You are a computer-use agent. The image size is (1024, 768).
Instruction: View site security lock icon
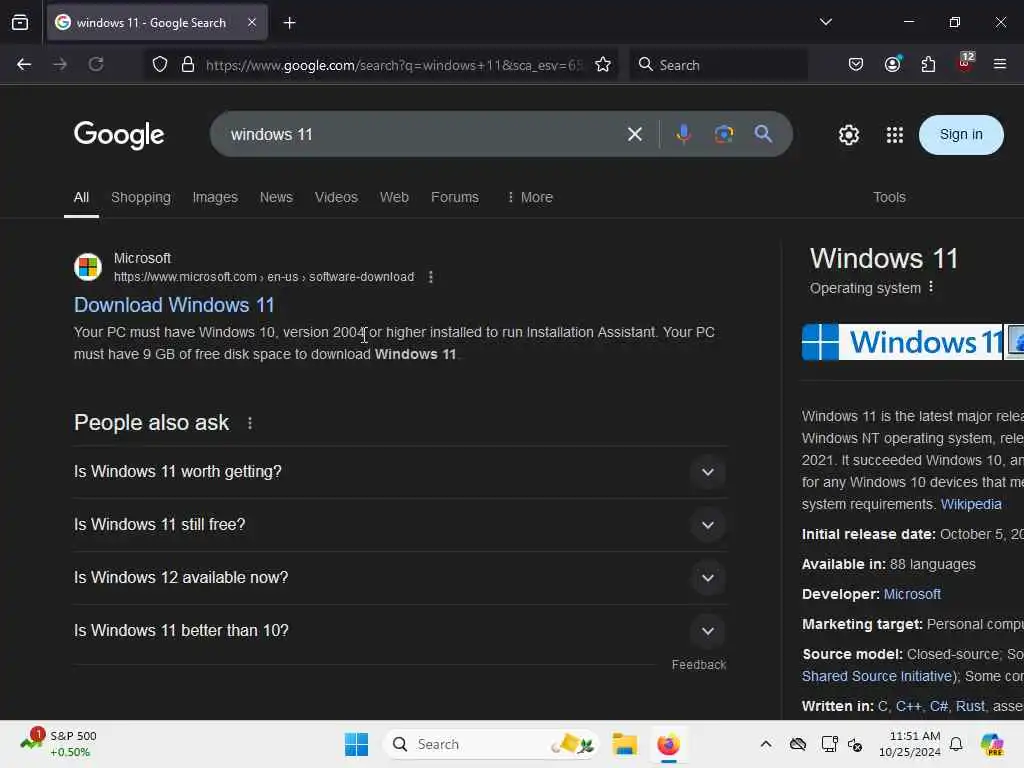point(188,65)
